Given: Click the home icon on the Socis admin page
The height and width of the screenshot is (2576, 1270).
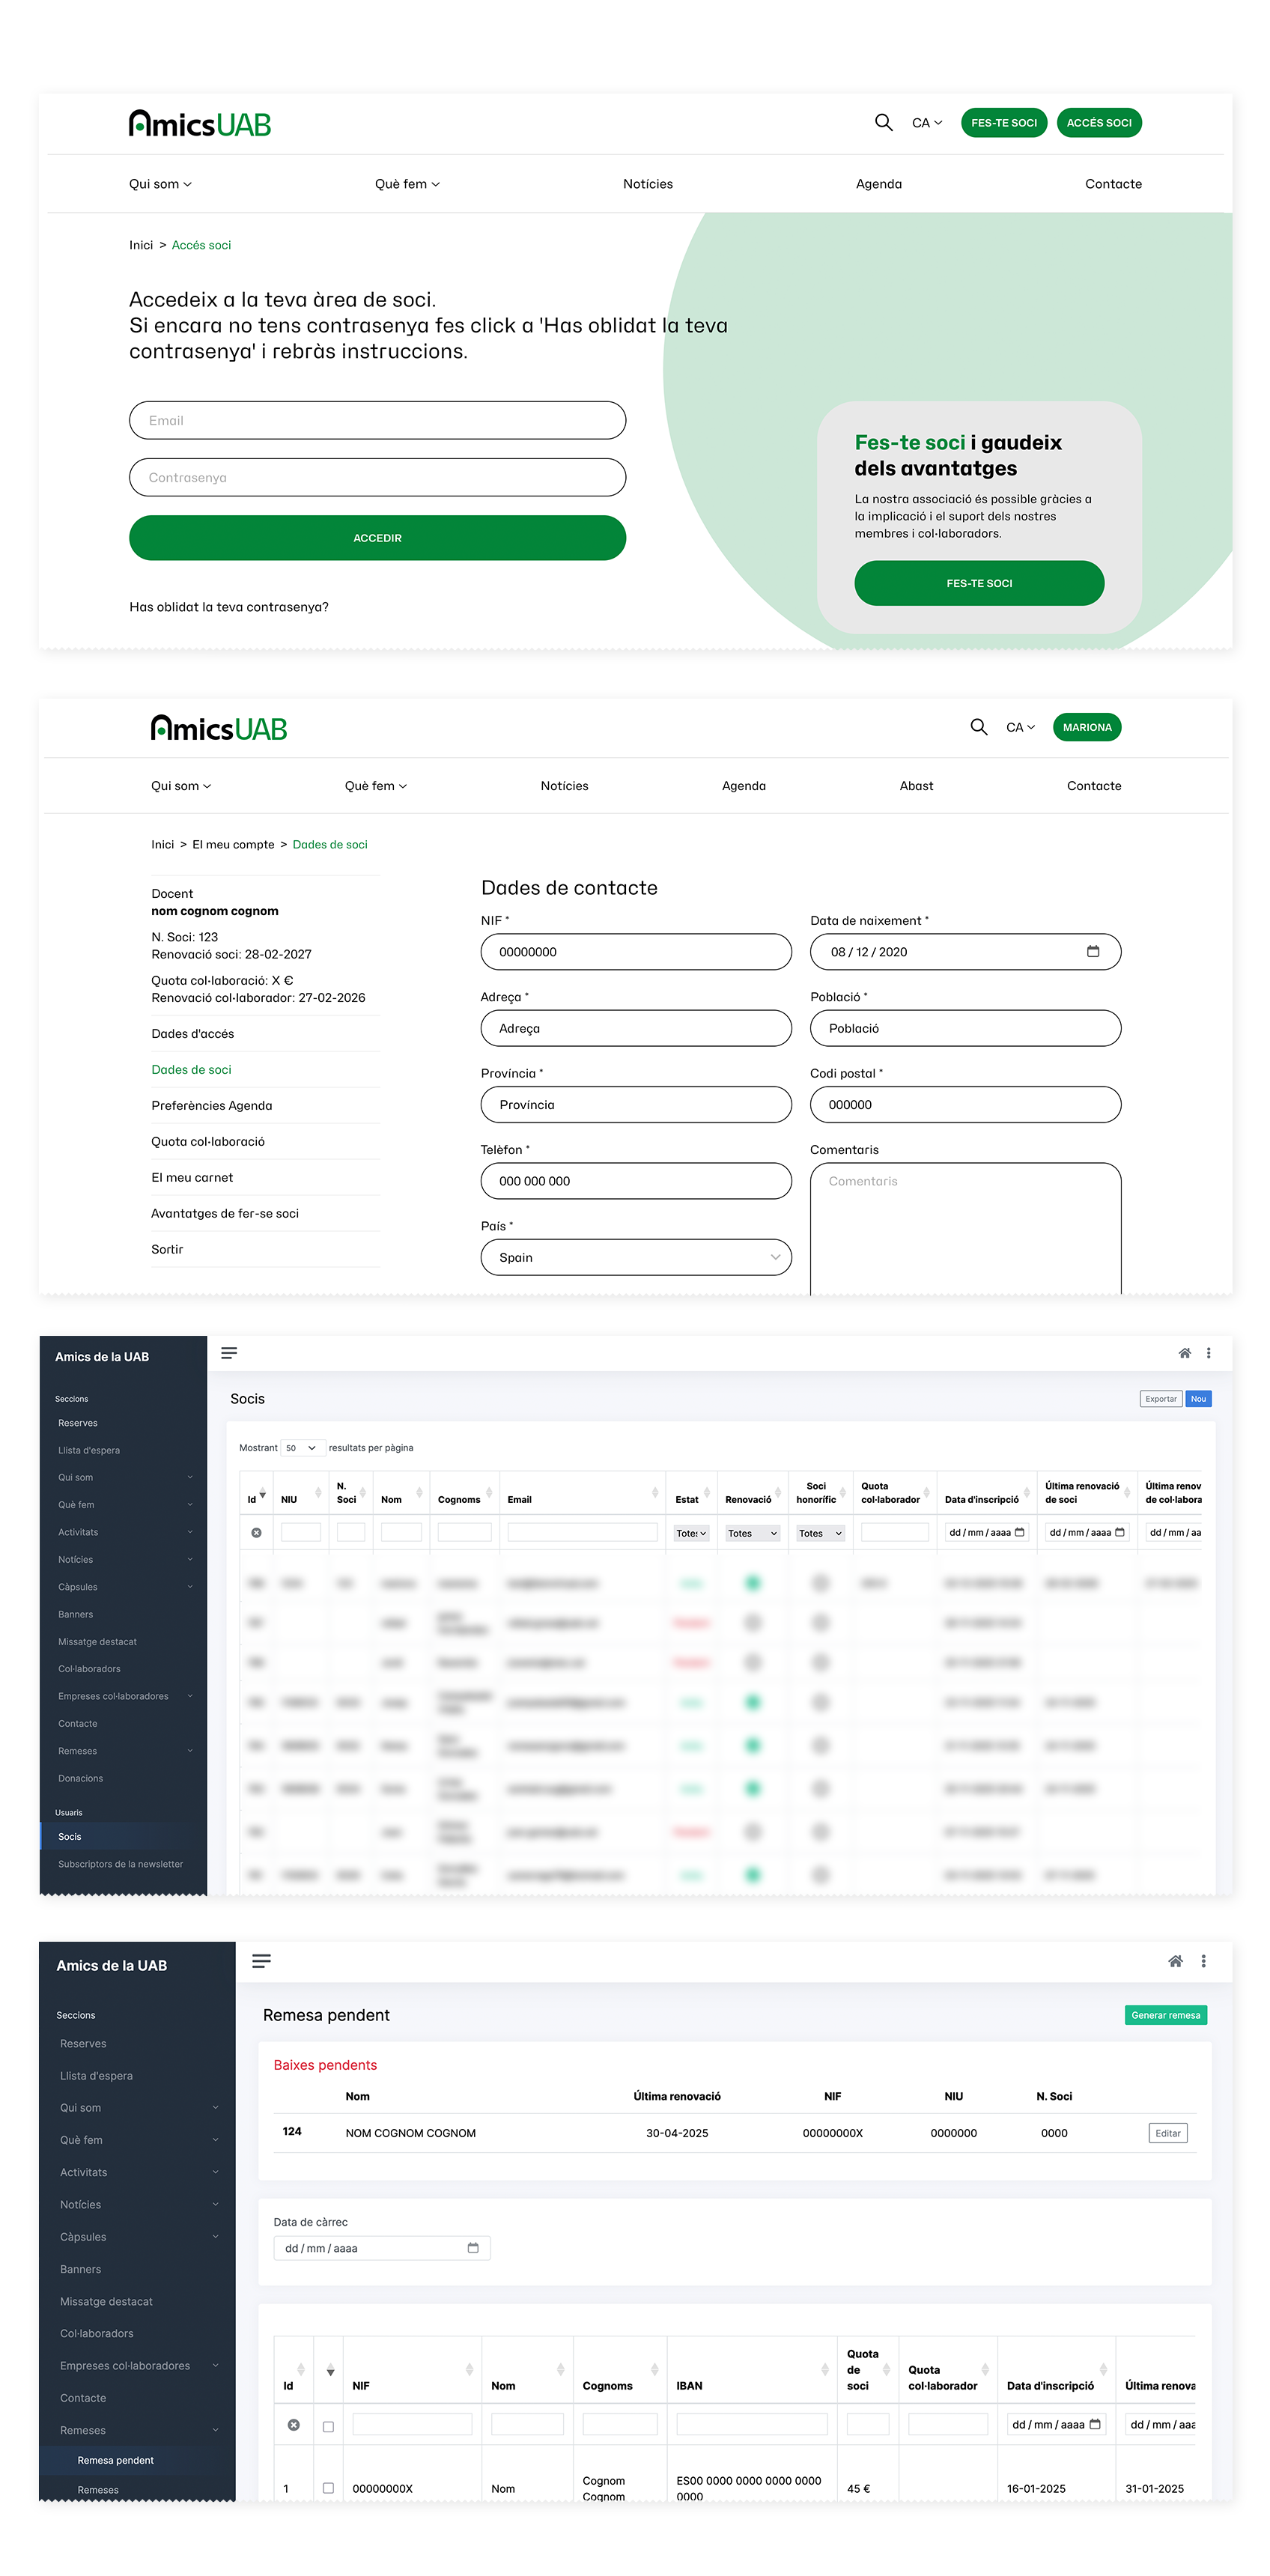Looking at the screenshot, I should (1184, 1353).
